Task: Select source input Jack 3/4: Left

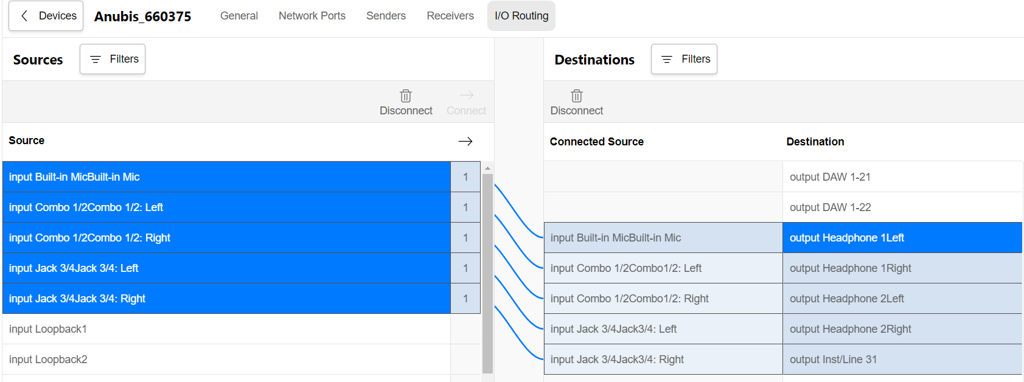Action: pos(227,268)
